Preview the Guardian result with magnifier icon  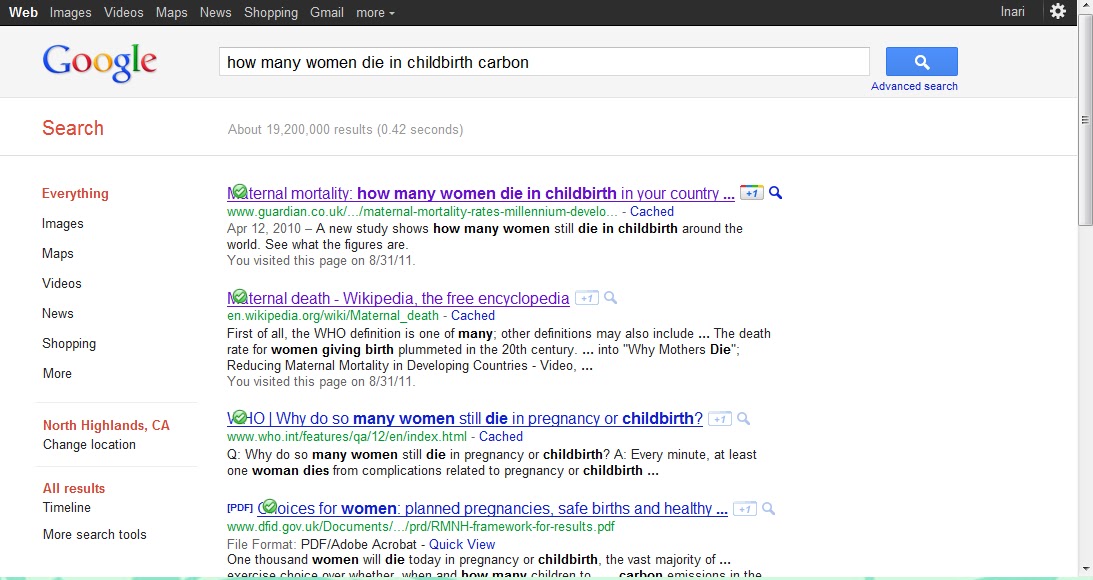tap(775, 193)
